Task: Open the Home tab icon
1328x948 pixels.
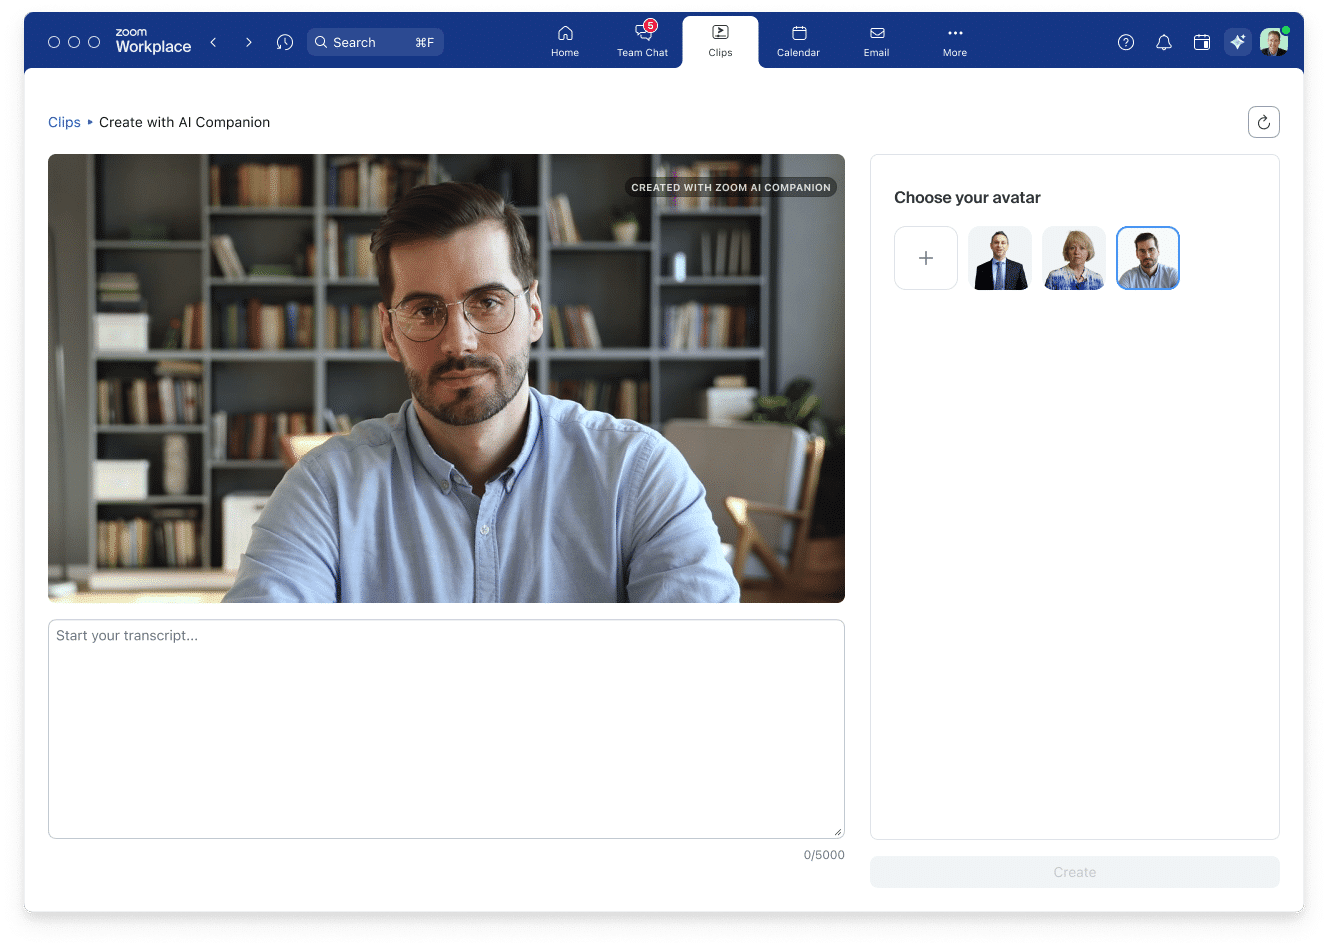Action: coord(565,40)
